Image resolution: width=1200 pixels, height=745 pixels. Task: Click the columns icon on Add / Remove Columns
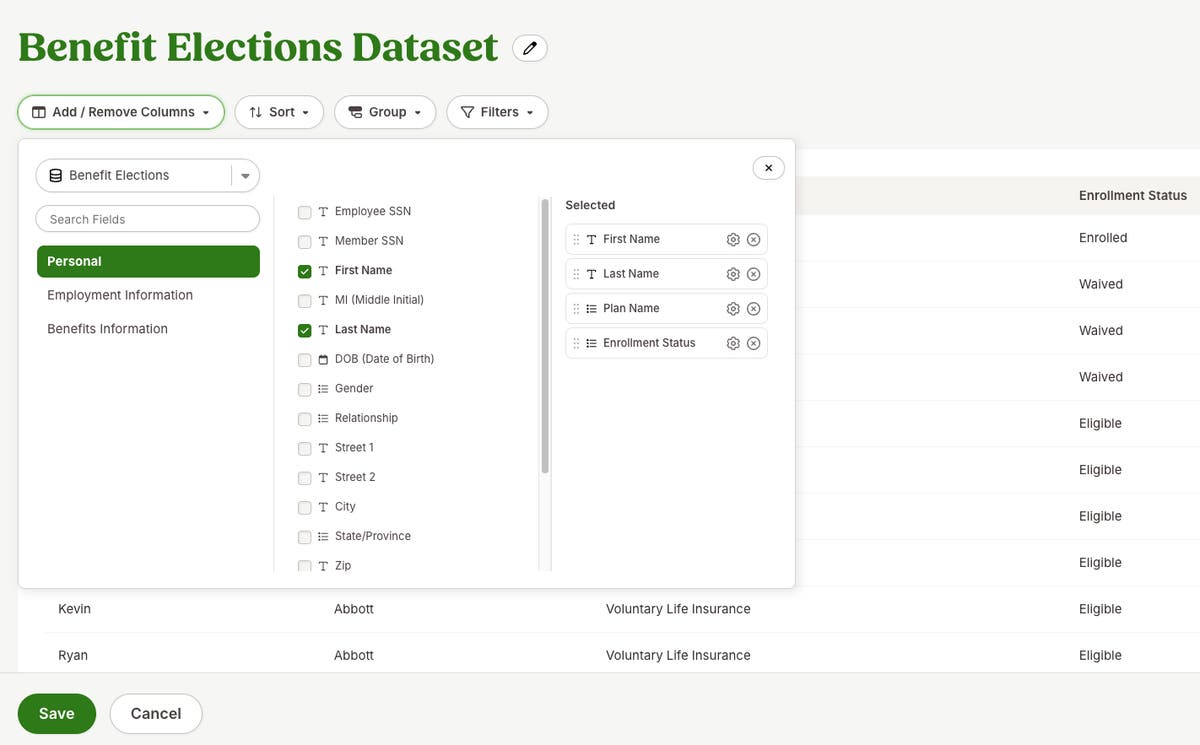(x=38, y=112)
